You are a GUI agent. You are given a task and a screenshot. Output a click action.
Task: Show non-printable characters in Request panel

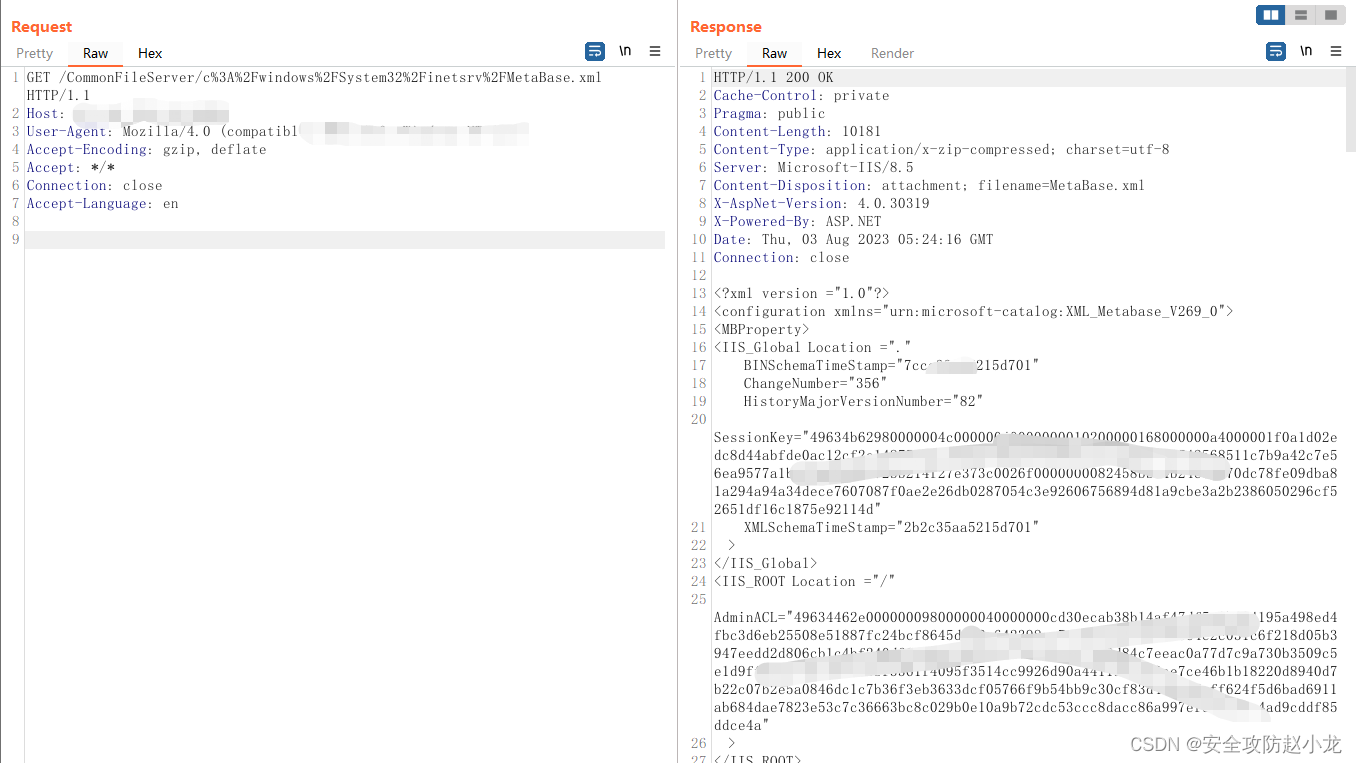coord(625,51)
